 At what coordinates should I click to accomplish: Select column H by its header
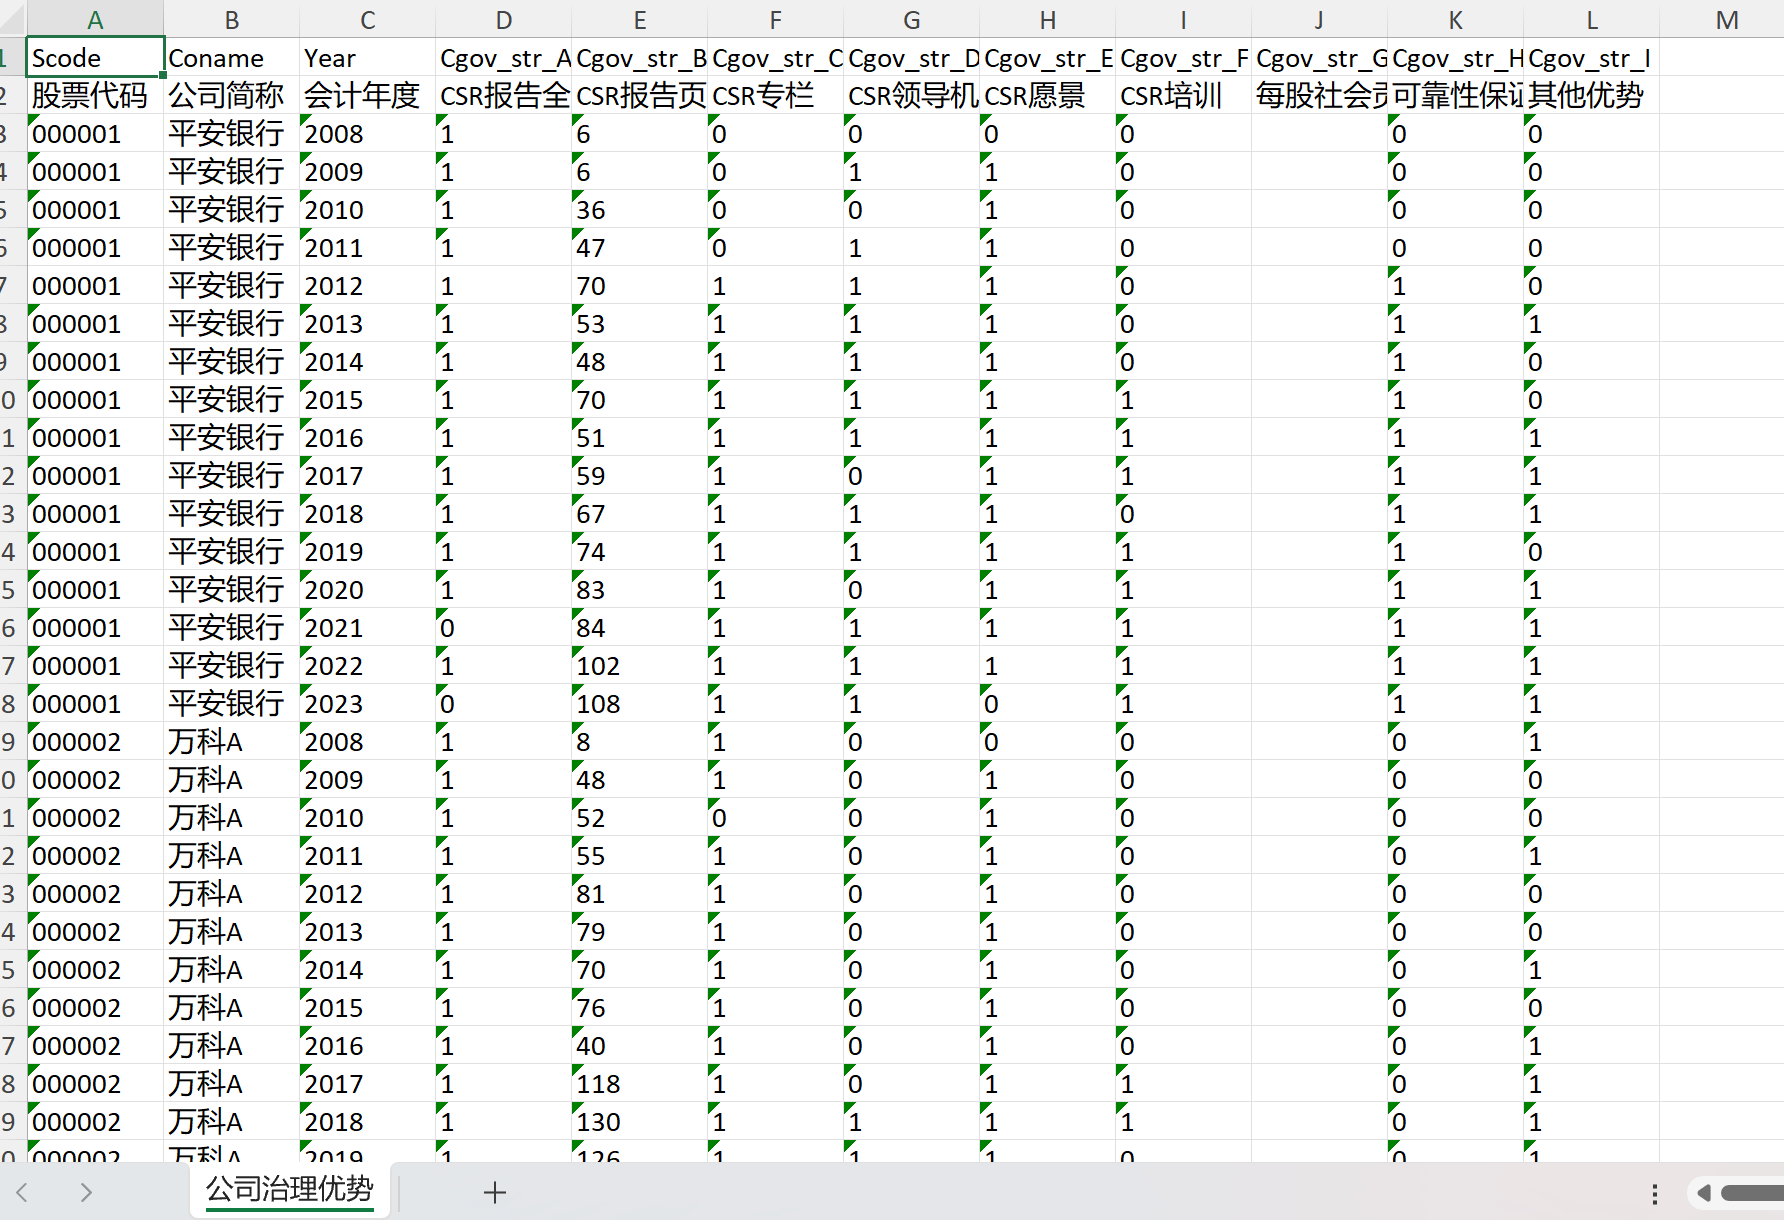click(1047, 19)
